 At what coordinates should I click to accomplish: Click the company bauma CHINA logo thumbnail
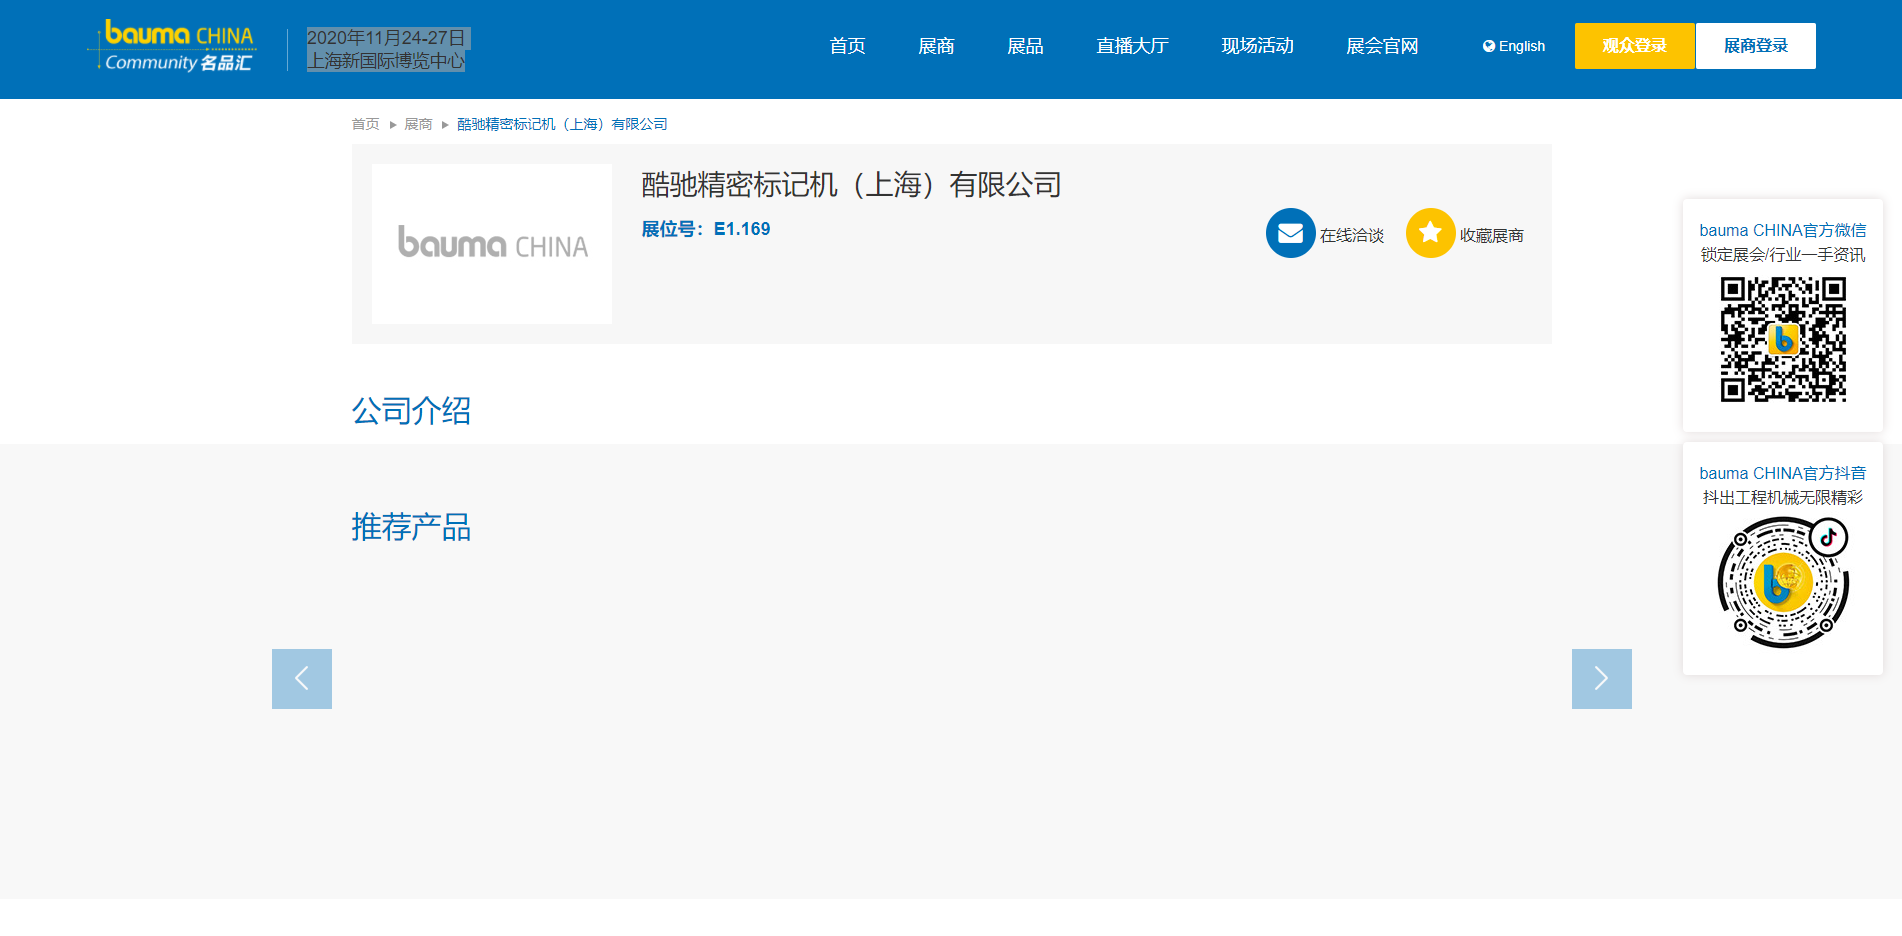point(492,244)
